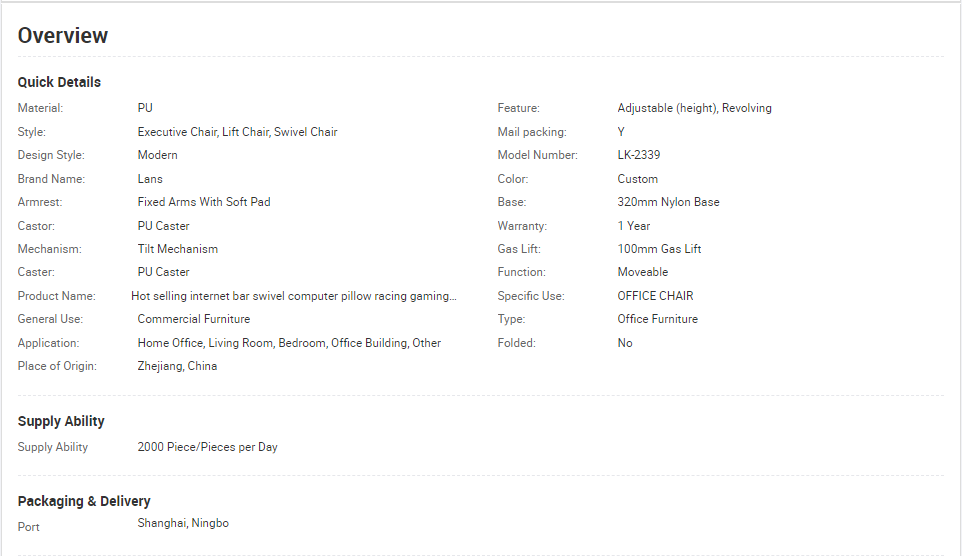Select the Armrest value Fixed Arms With Soft Pad
This screenshot has width=962, height=556.
click(204, 202)
